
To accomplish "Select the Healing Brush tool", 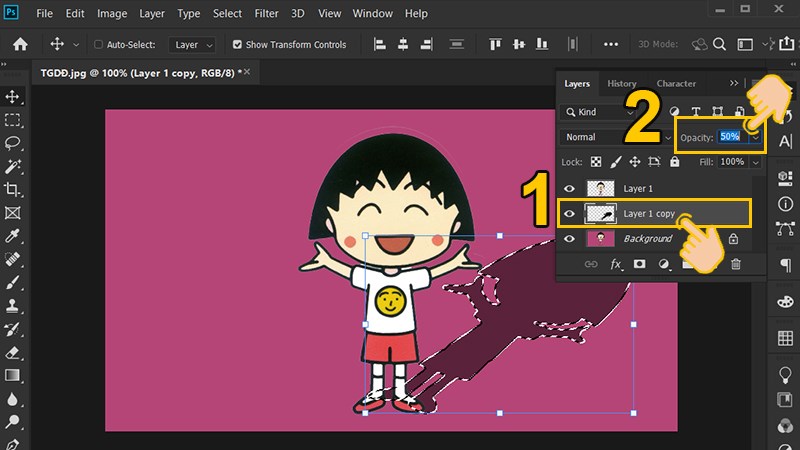I will pos(12,259).
